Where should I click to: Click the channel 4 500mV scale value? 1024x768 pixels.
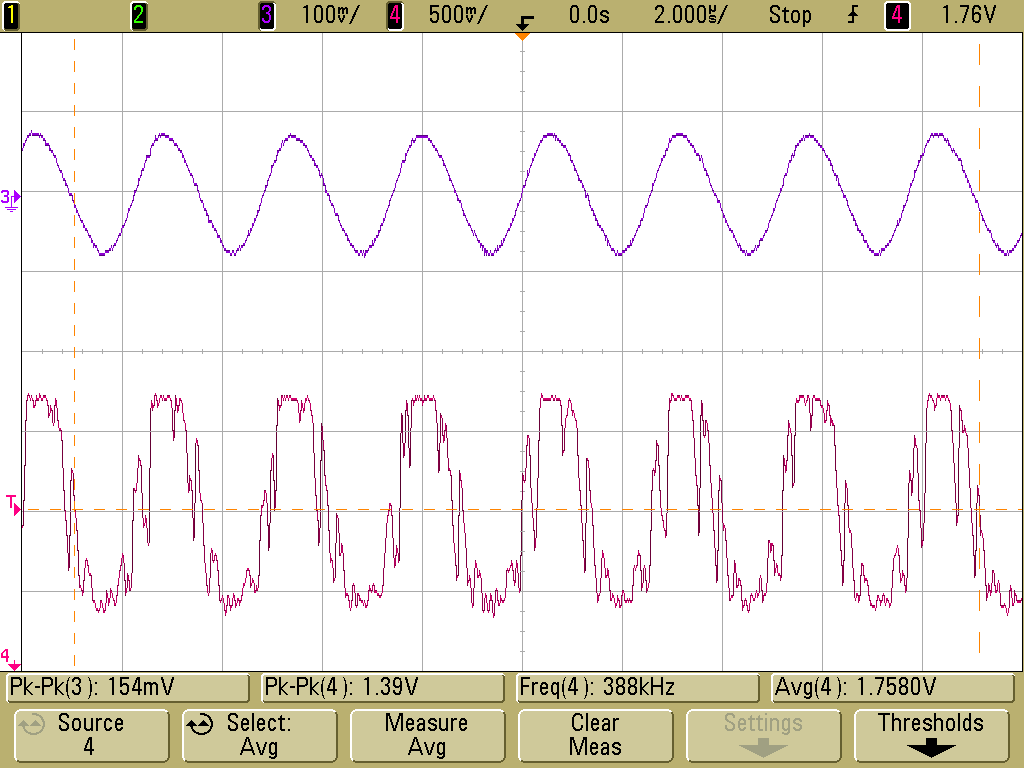point(458,15)
